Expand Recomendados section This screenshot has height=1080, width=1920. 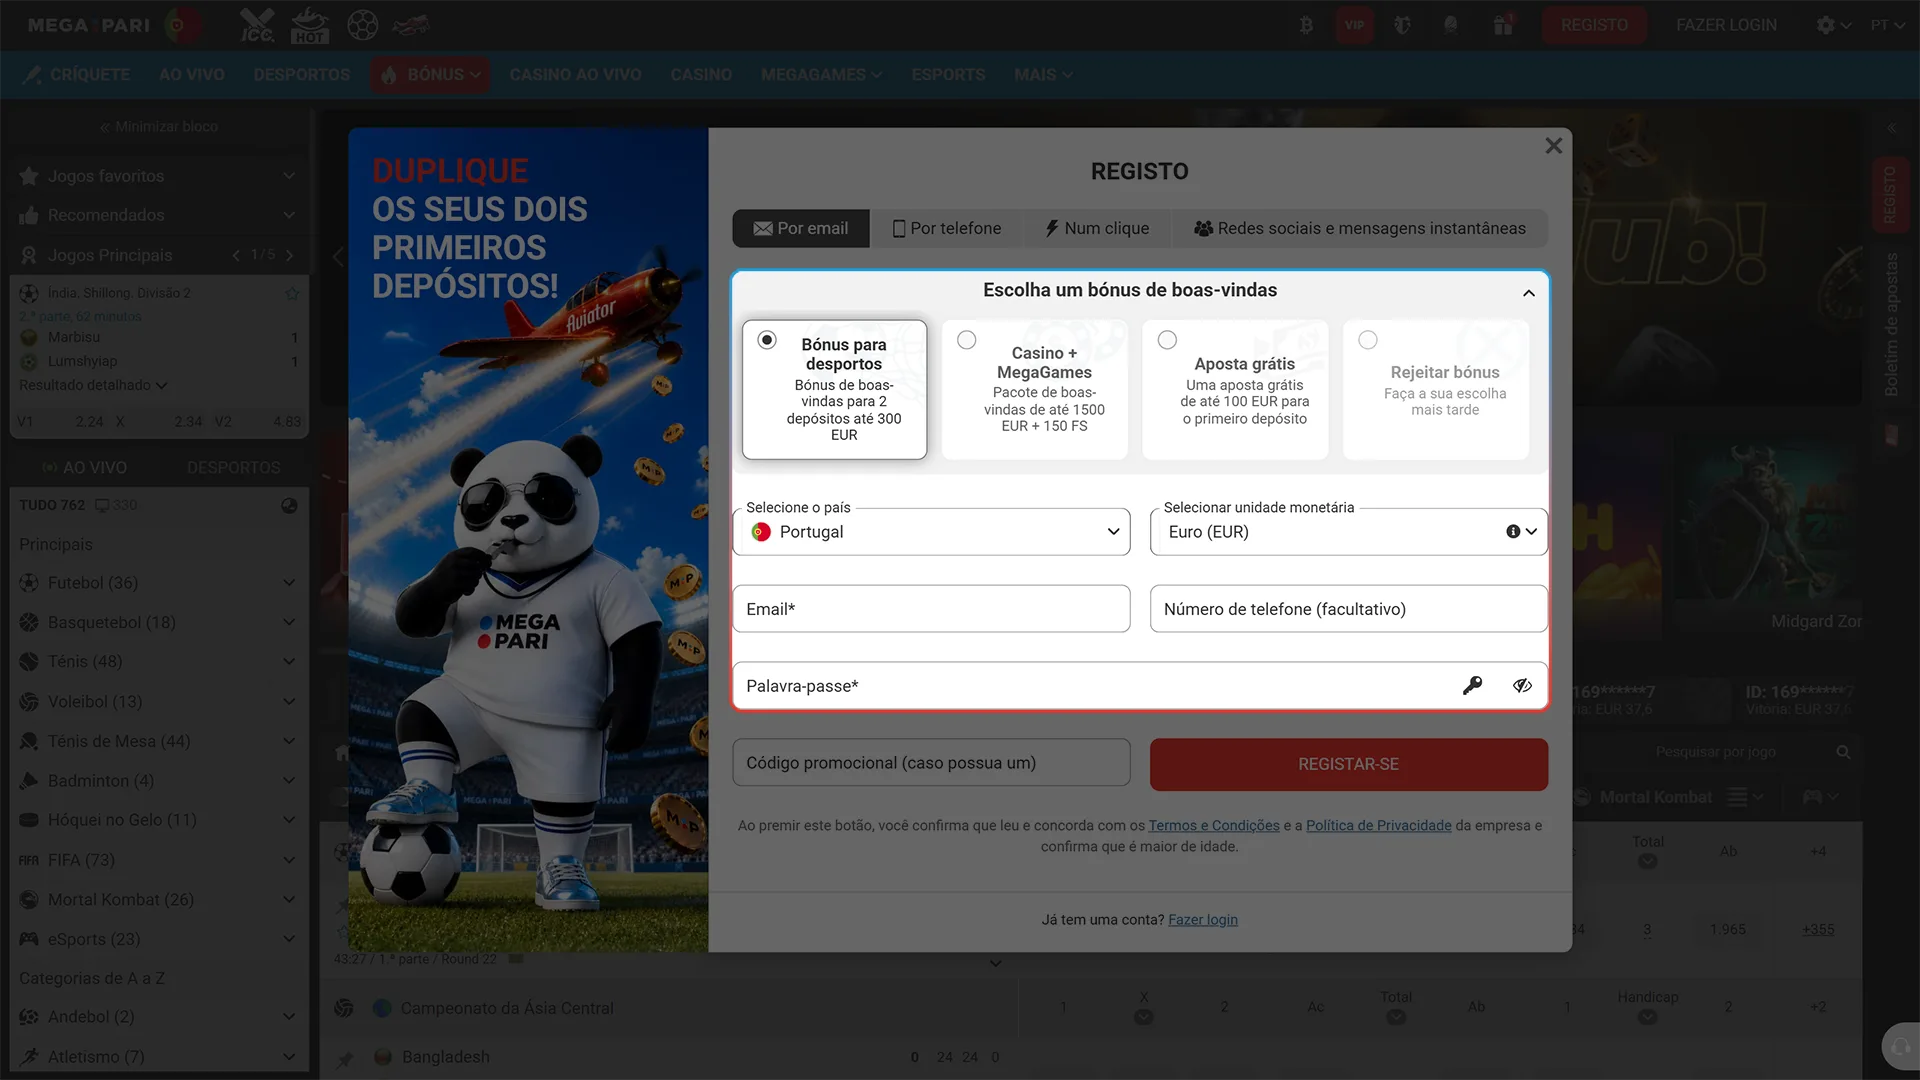click(158, 215)
